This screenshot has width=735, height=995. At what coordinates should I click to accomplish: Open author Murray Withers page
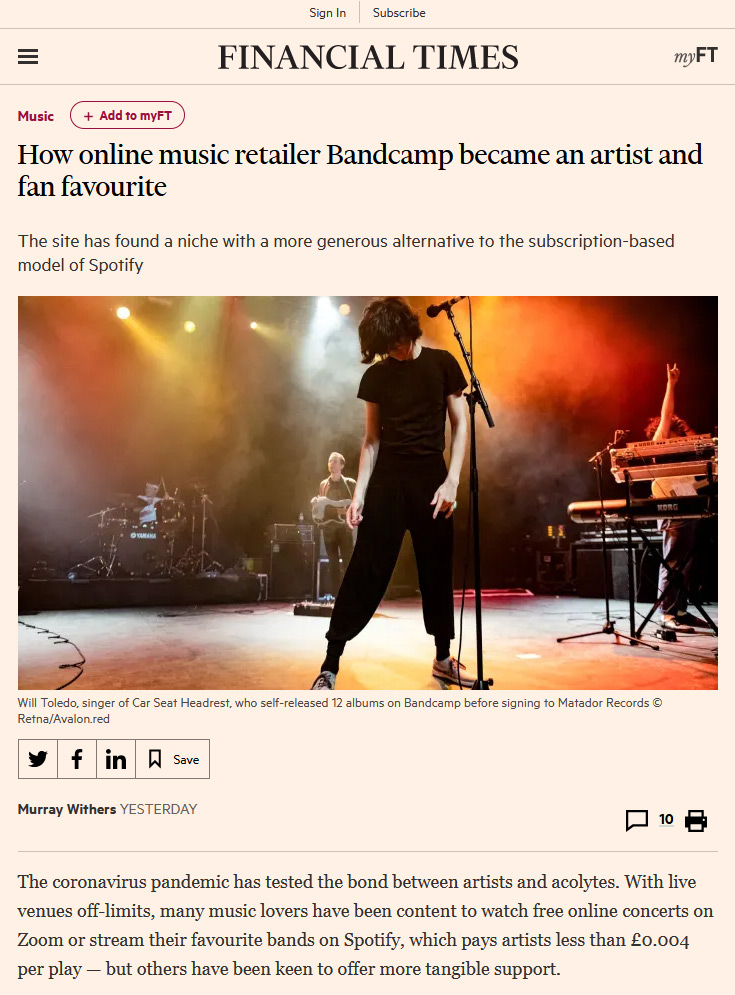(67, 809)
